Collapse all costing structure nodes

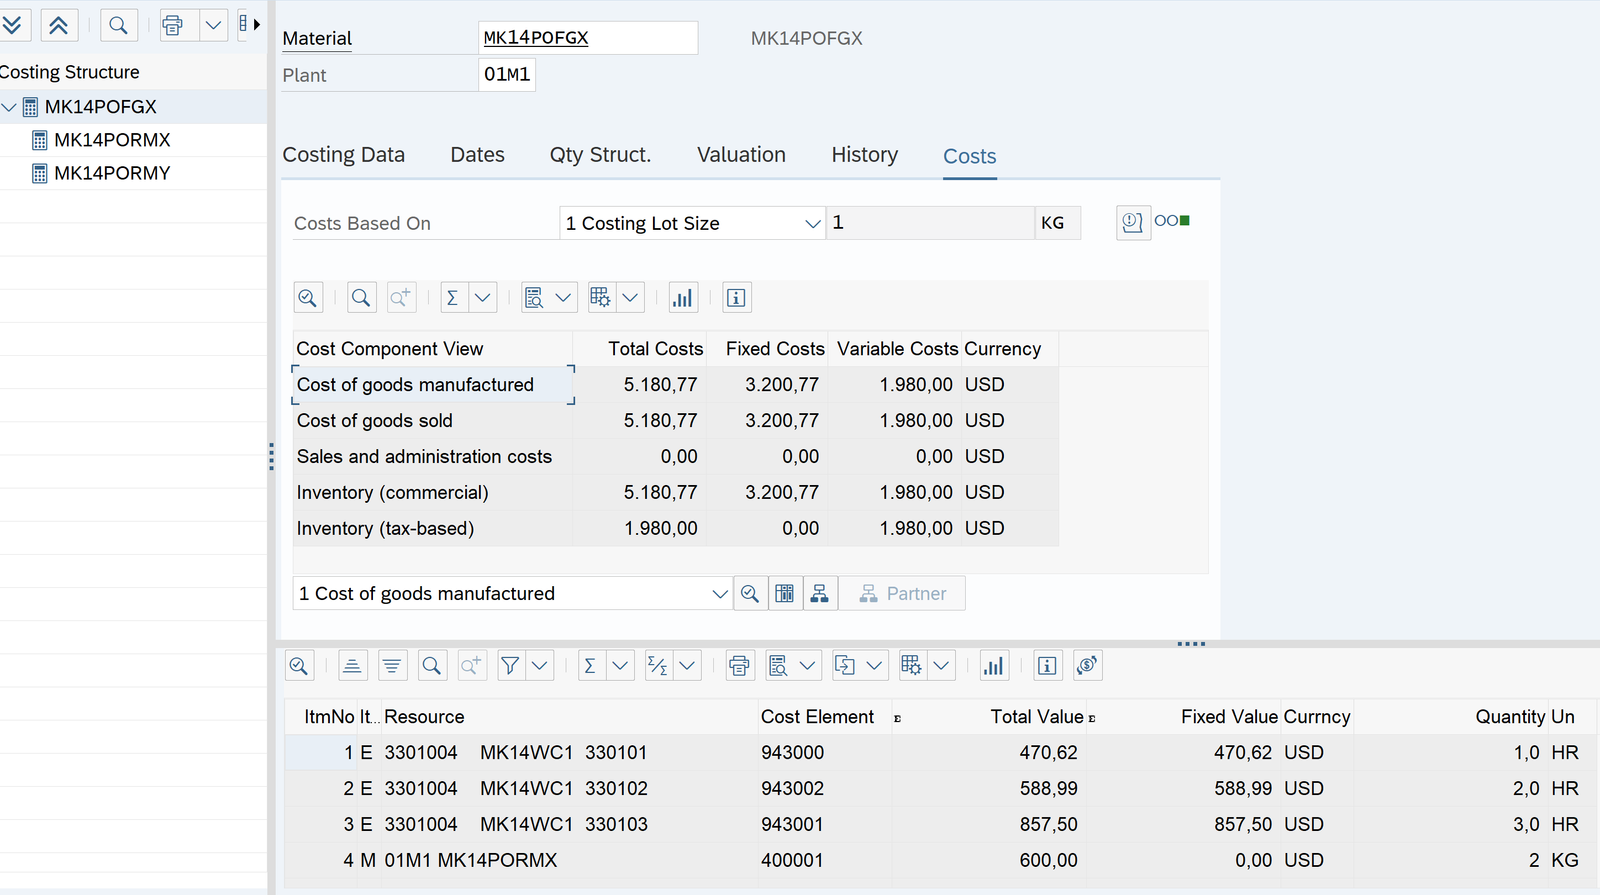[x=59, y=25]
